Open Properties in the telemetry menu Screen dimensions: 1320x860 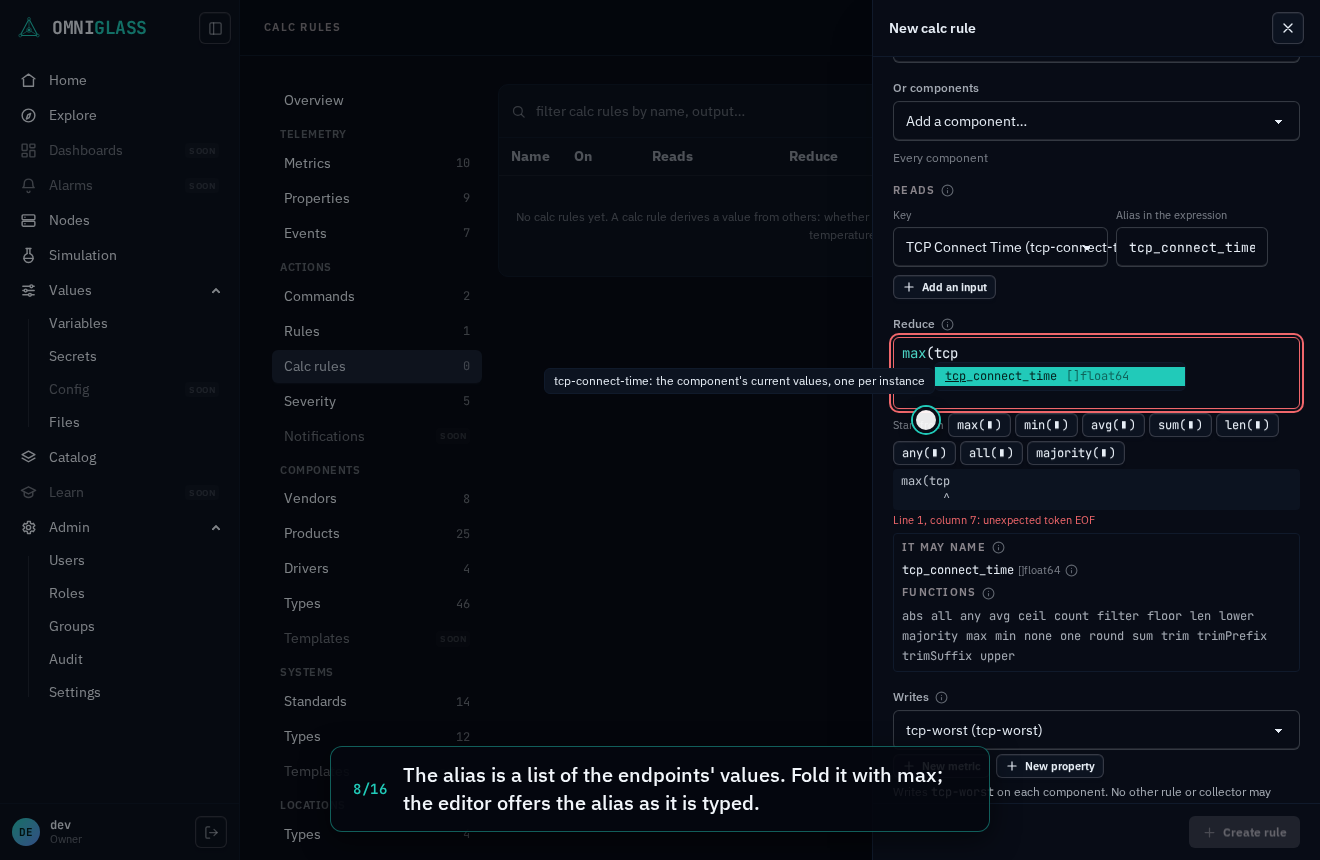(x=377, y=198)
